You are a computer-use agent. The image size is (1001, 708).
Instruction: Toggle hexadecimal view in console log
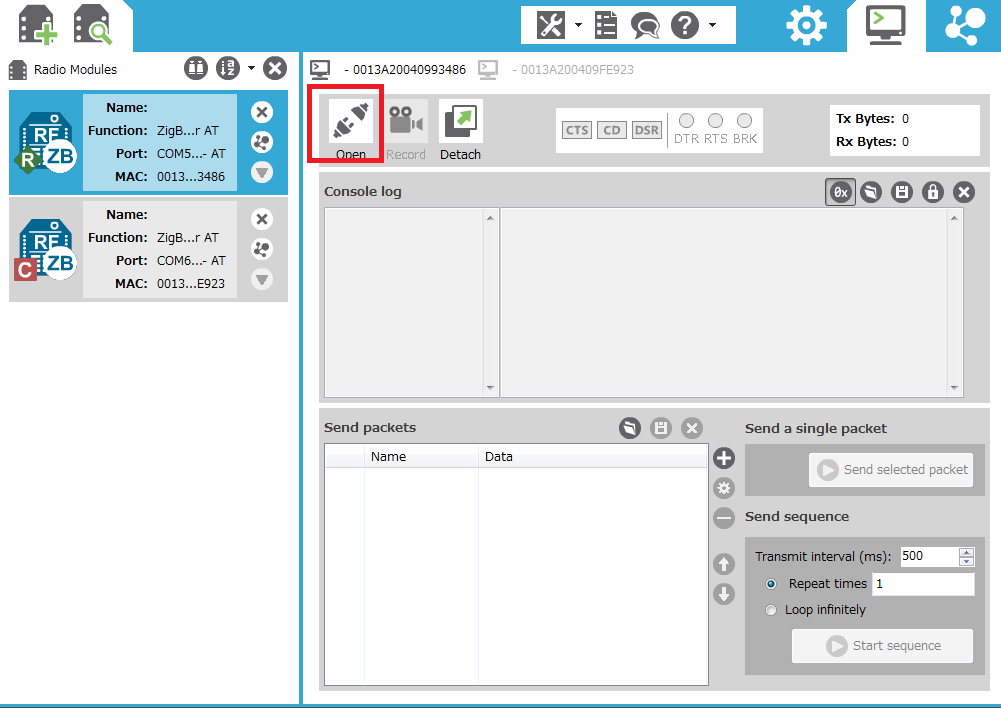841,192
